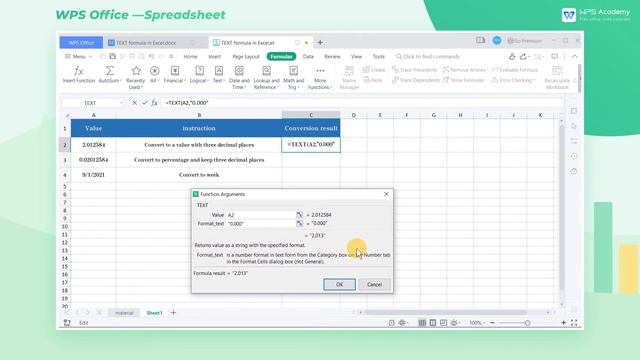
Task: Add a new sheet
Action: tap(173, 313)
